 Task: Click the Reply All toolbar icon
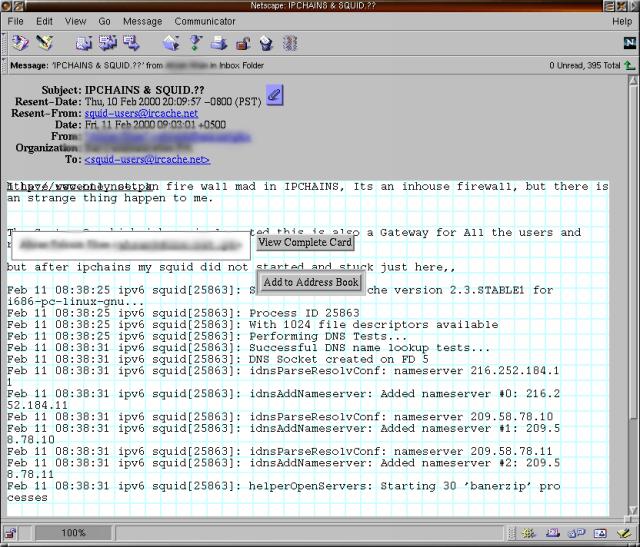[x=108, y=43]
